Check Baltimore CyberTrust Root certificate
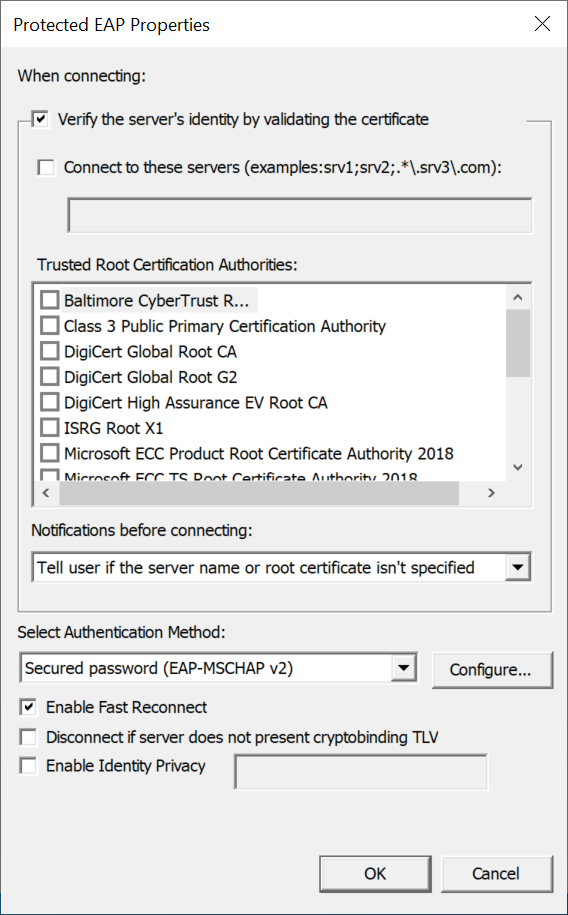The image size is (568, 915). [50, 301]
